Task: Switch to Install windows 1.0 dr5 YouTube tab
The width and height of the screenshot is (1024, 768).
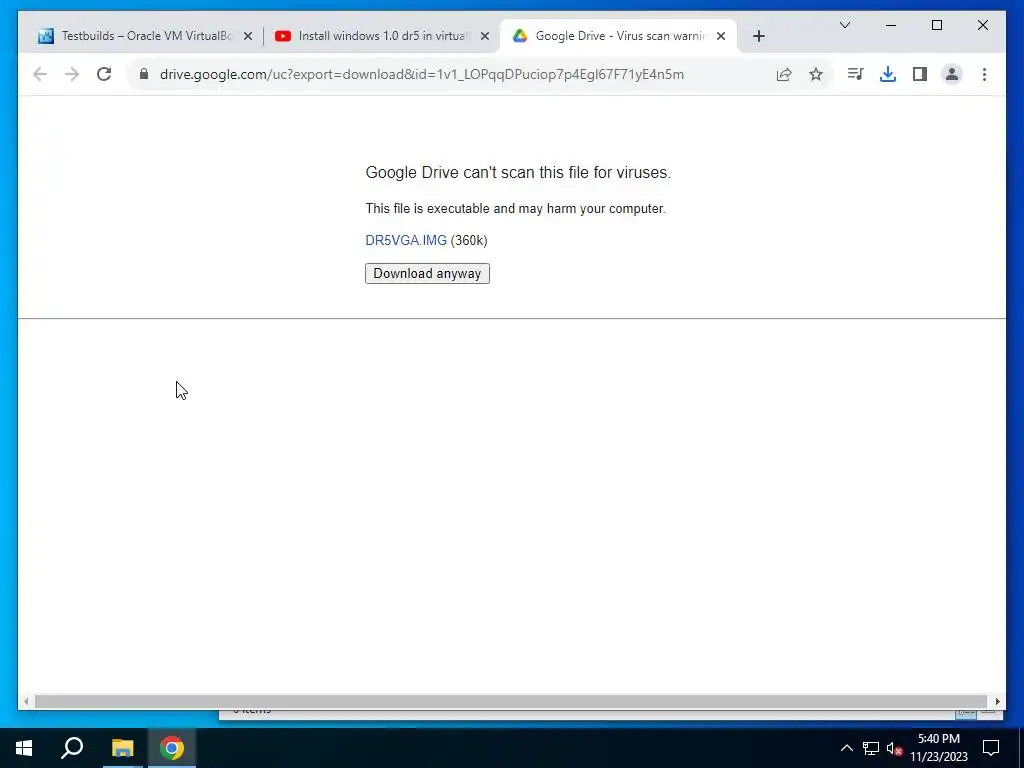Action: (383, 36)
